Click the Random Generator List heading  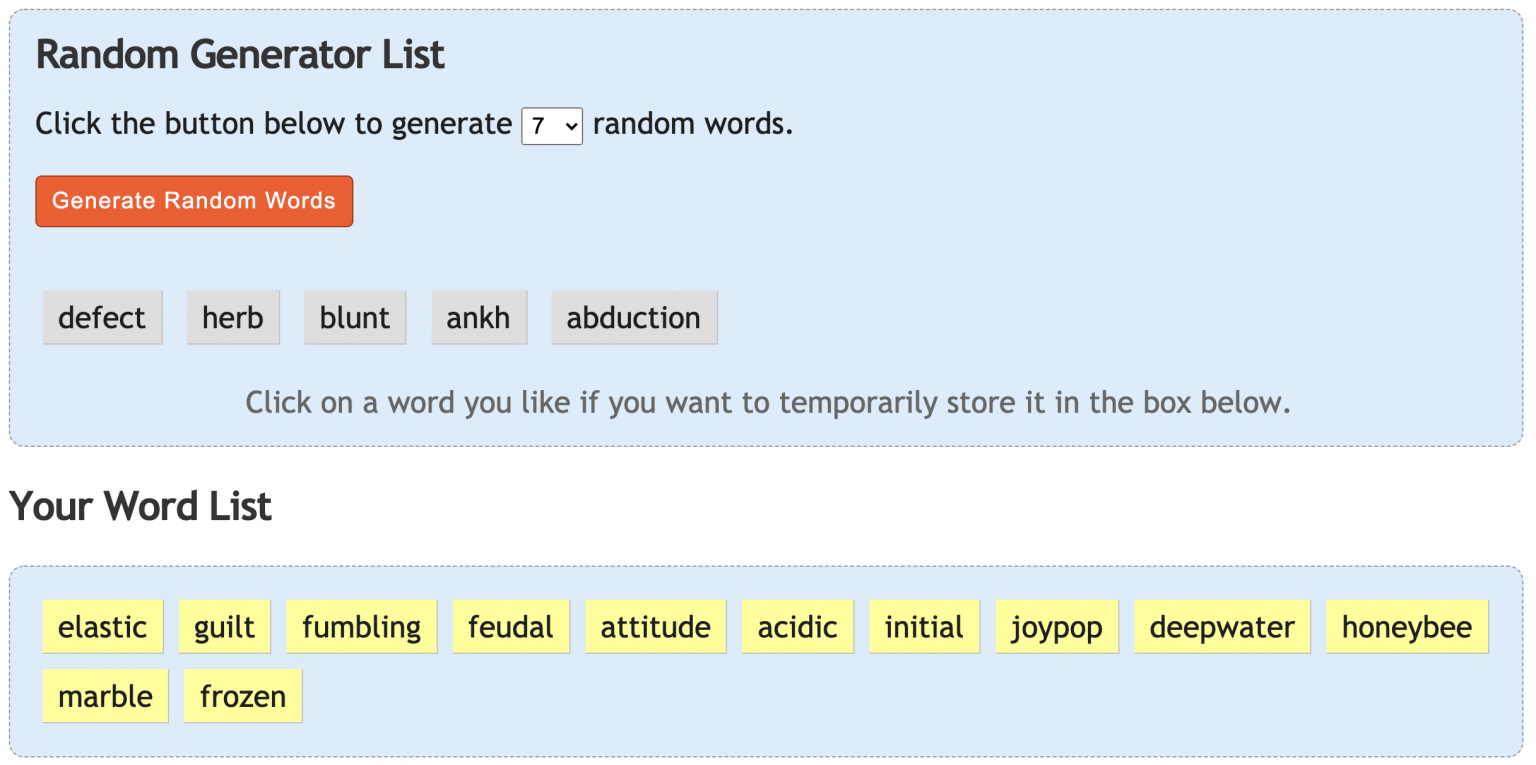tap(240, 55)
